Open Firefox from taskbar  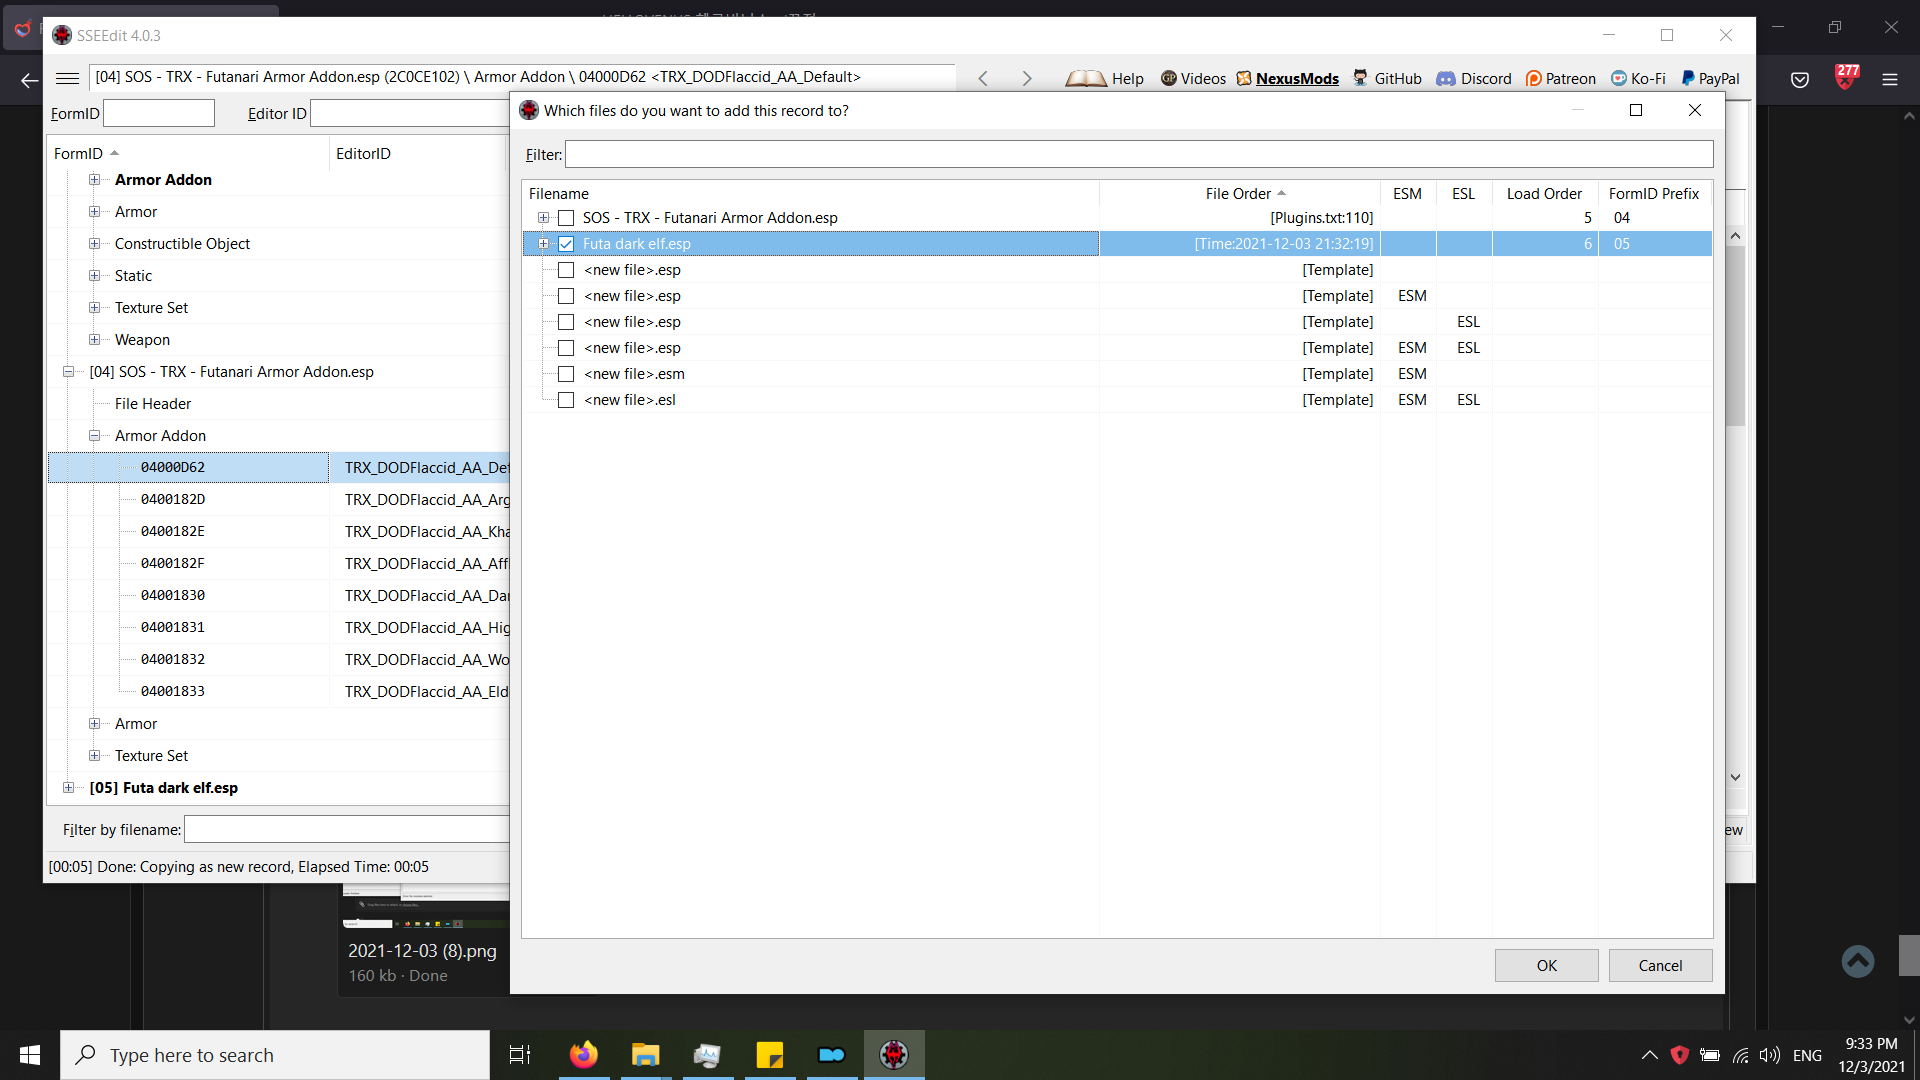pyautogui.click(x=583, y=1055)
